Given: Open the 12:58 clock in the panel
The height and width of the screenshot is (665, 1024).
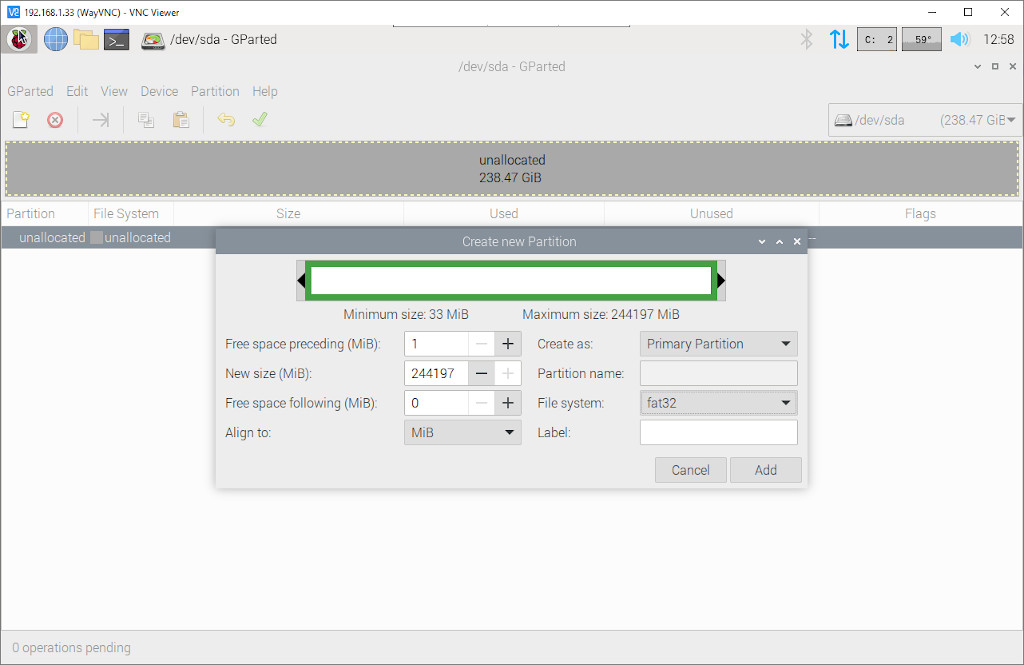Looking at the screenshot, I should tap(999, 39).
